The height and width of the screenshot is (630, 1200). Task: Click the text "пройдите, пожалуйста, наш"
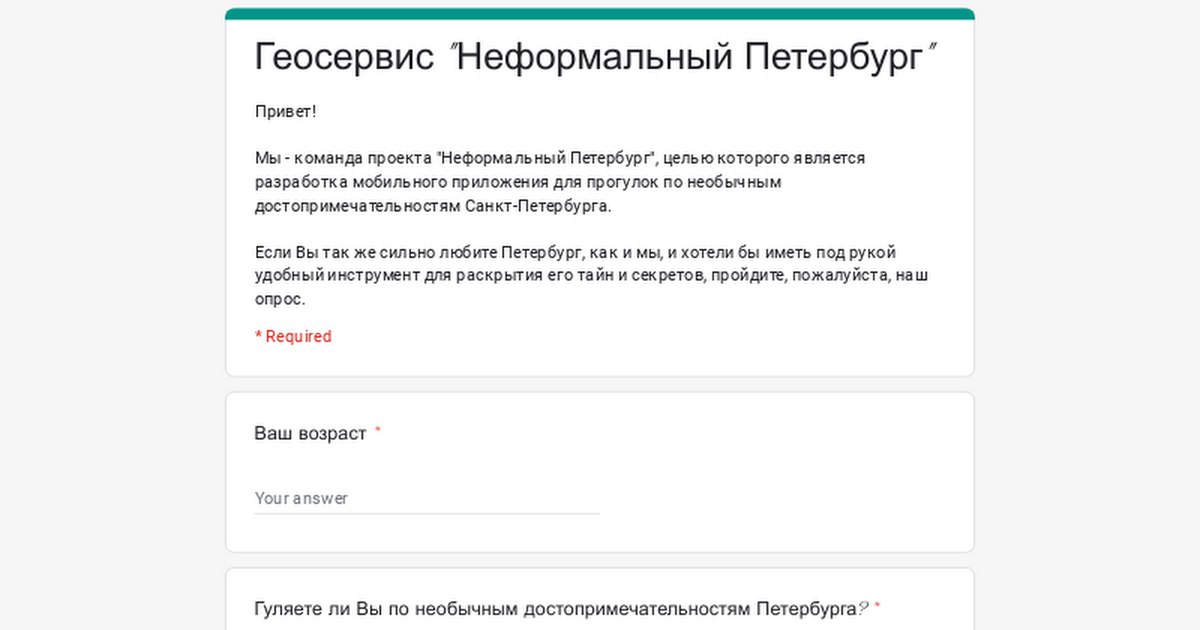tap(818, 275)
